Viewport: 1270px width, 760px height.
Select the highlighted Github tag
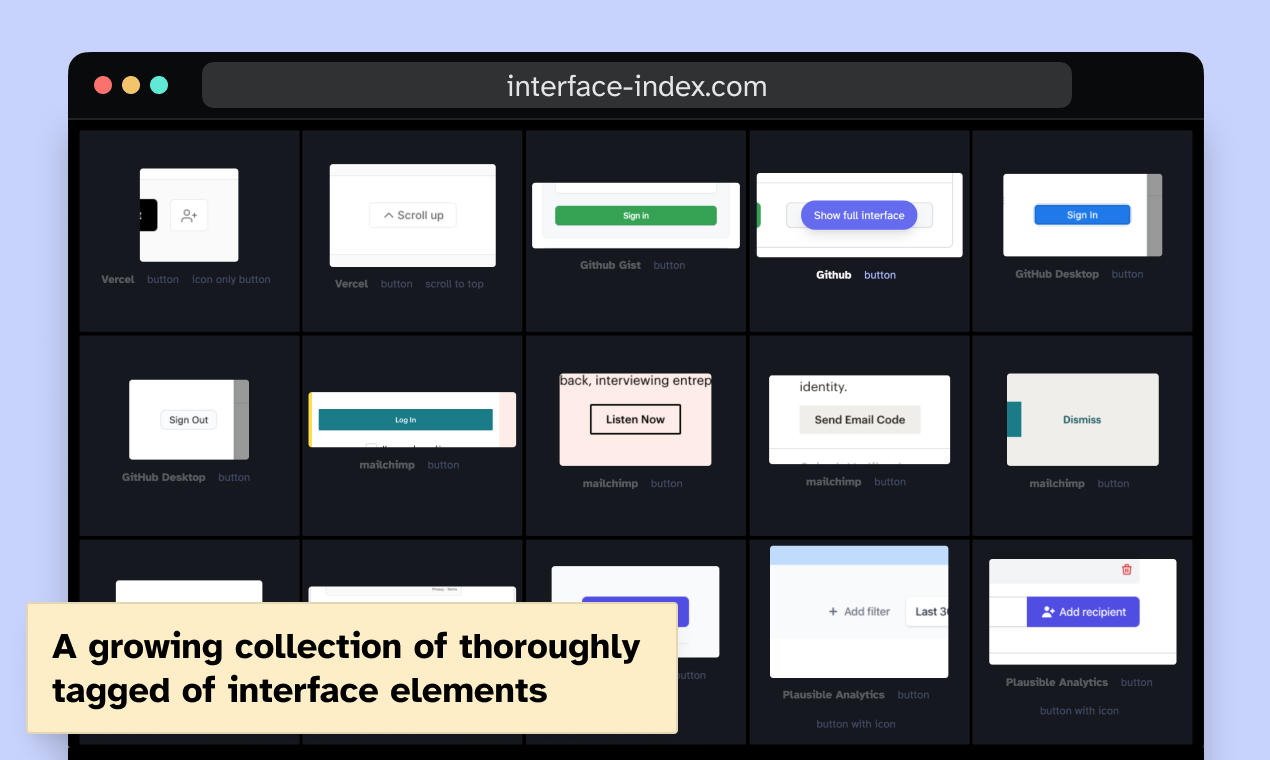coord(834,275)
